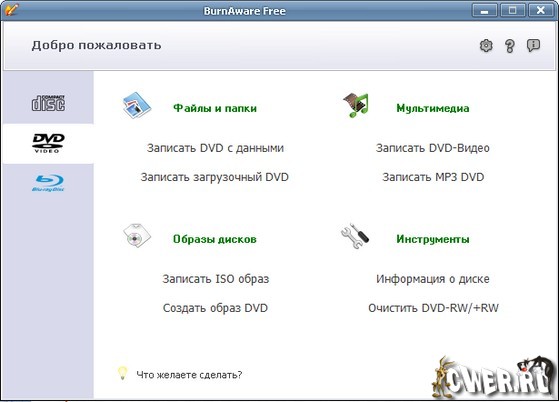Click the Что желаете сделать? text
Screen dimensions: 559x402
(189, 375)
